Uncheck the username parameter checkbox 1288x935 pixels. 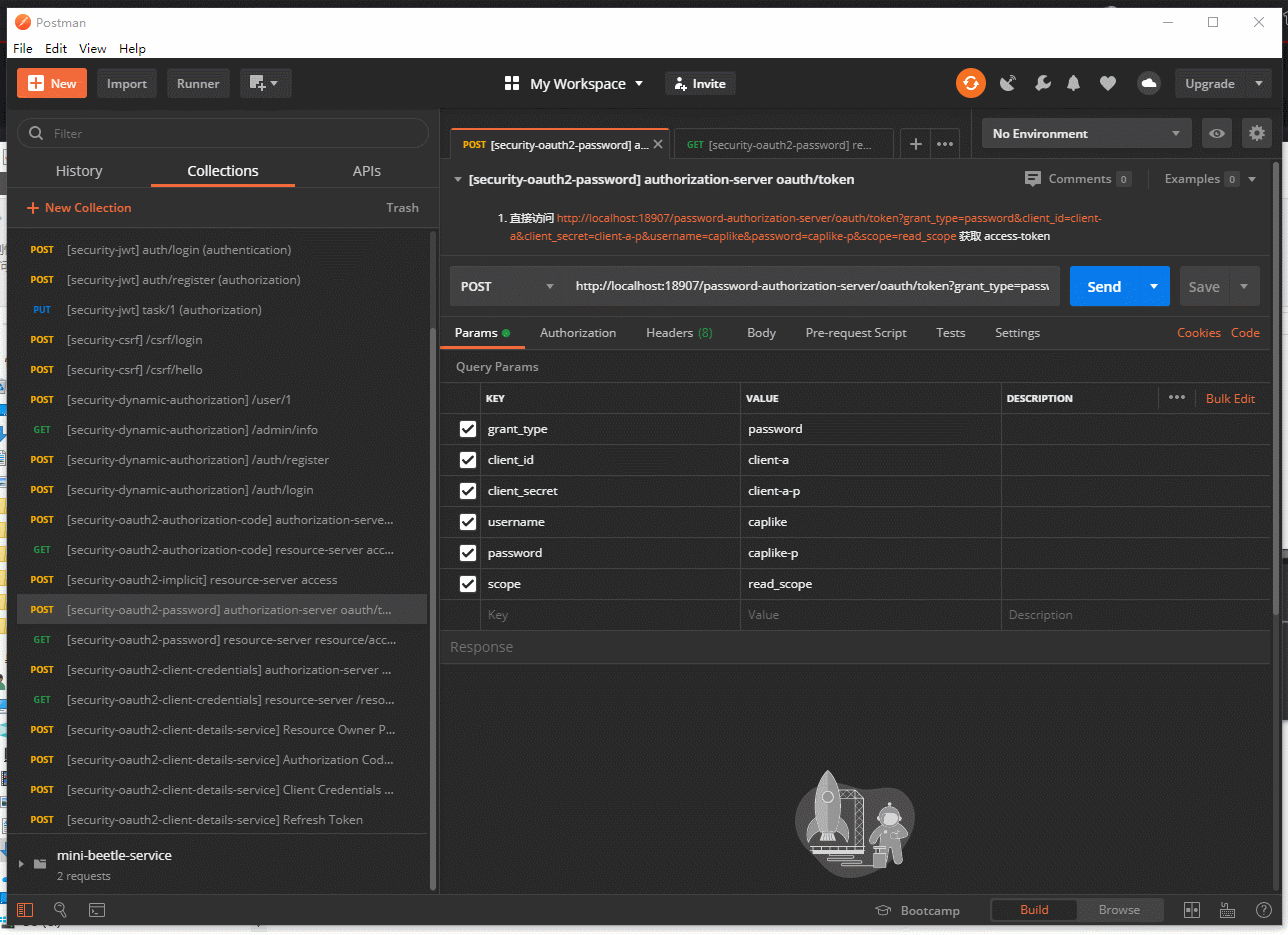467,522
